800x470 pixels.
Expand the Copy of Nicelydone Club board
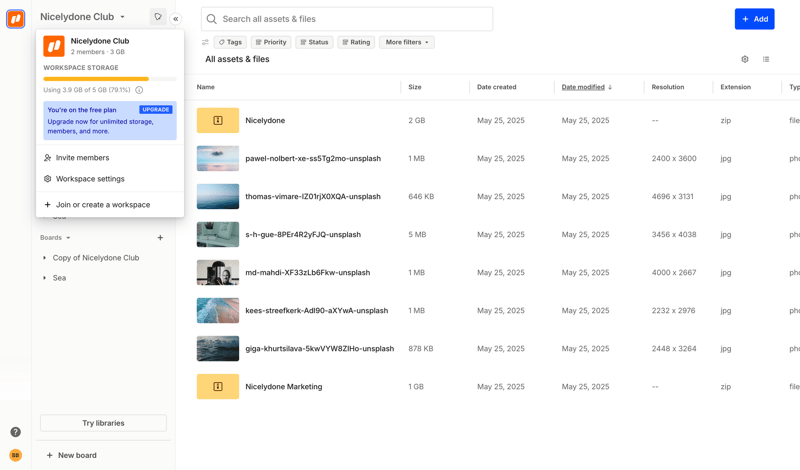tap(44, 258)
